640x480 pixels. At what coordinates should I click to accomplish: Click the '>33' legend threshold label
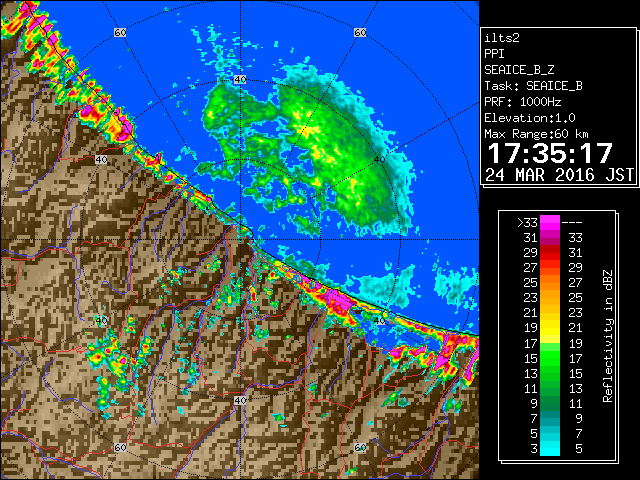[527, 223]
